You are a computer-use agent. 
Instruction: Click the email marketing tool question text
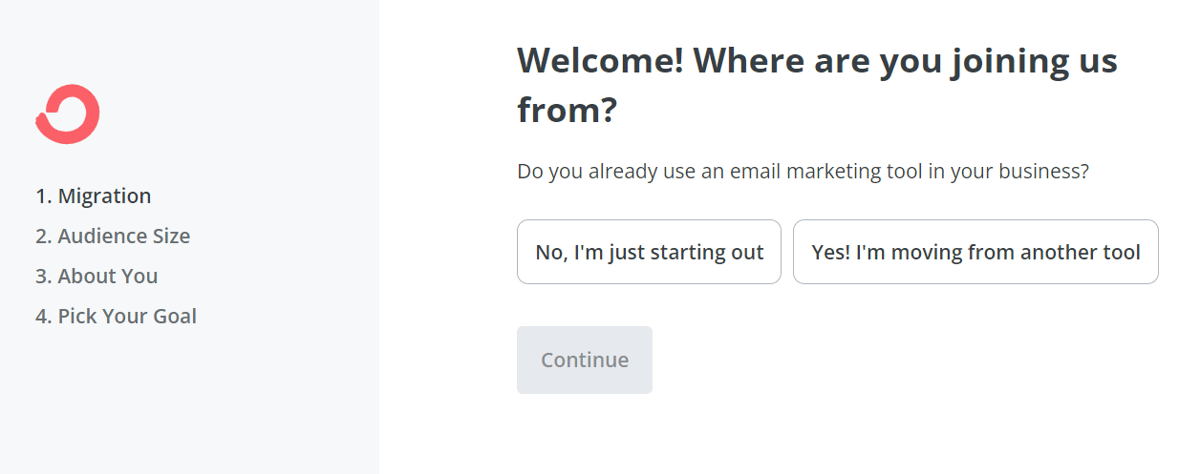click(802, 172)
